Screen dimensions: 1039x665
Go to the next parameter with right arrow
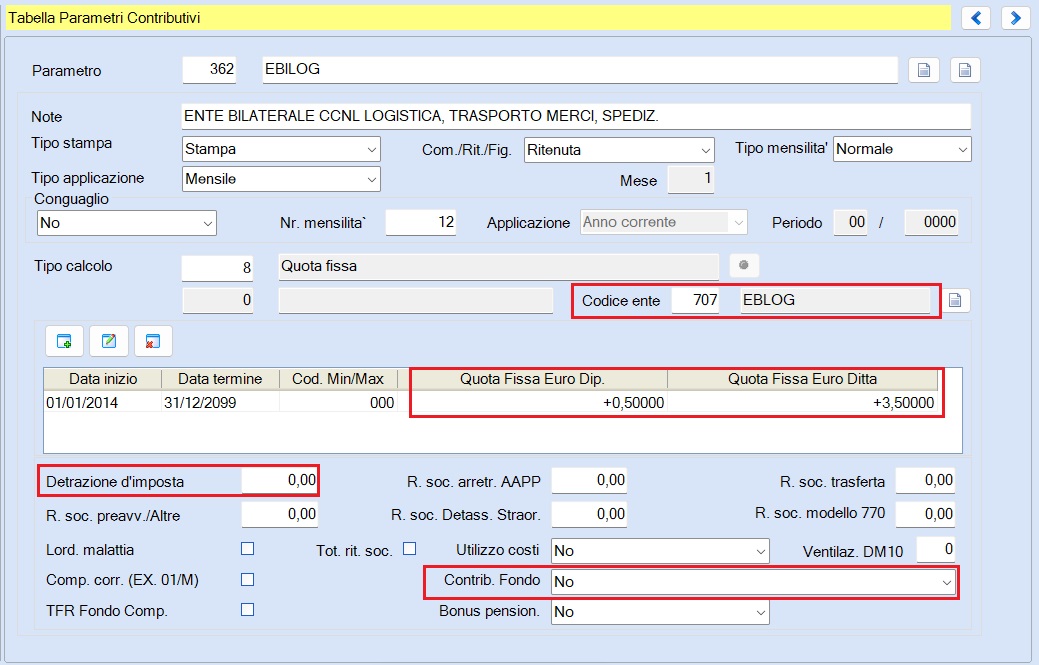pos(1015,18)
